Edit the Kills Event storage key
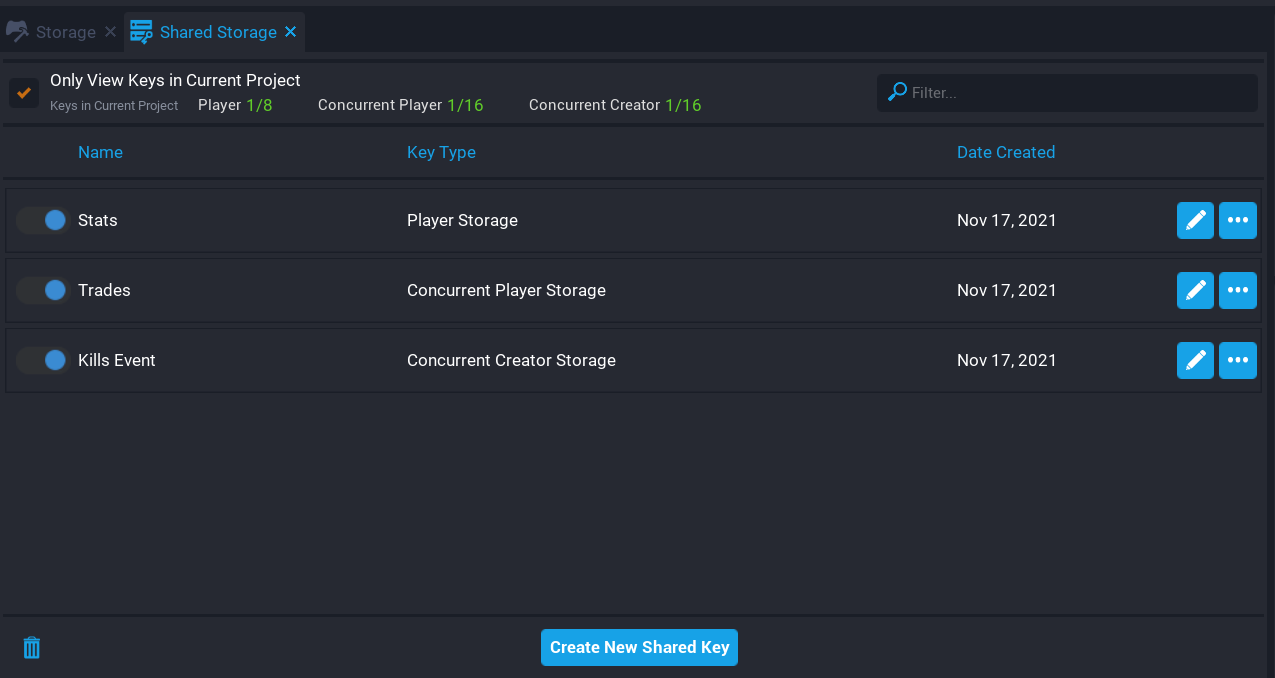Screen dimensions: 1275x678 pyautogui.click(x=1195, y=360)
